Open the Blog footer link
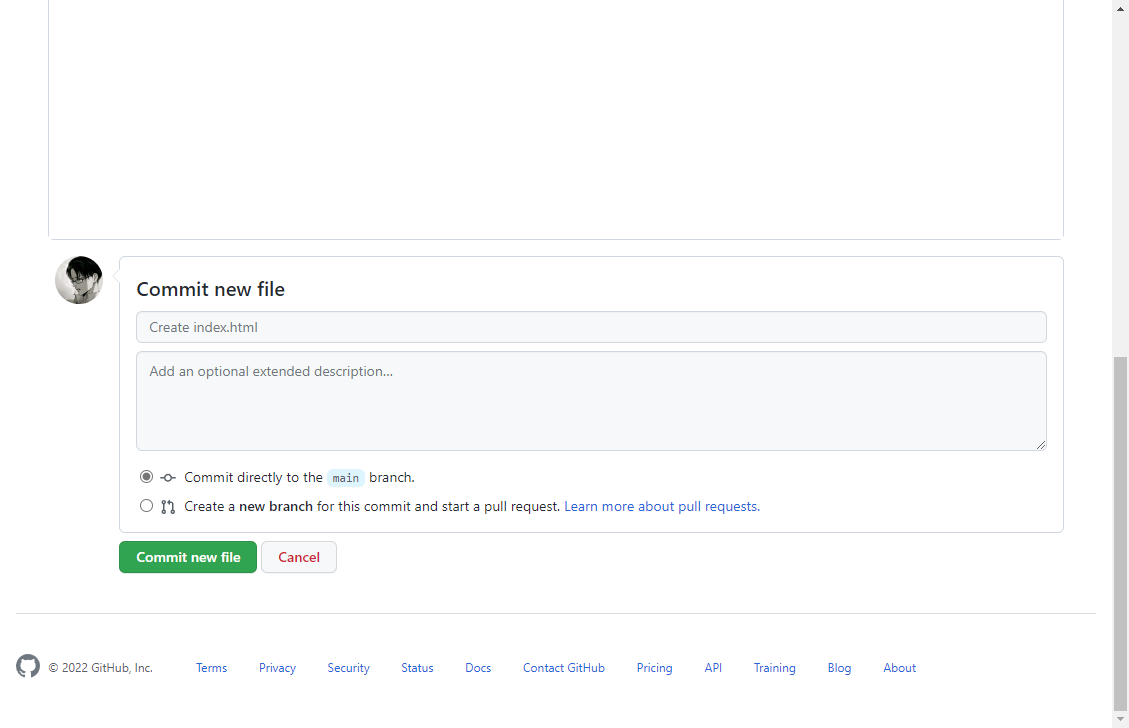Image resolution: width=1129 pixels, height=728 pixels. (839, 668)
